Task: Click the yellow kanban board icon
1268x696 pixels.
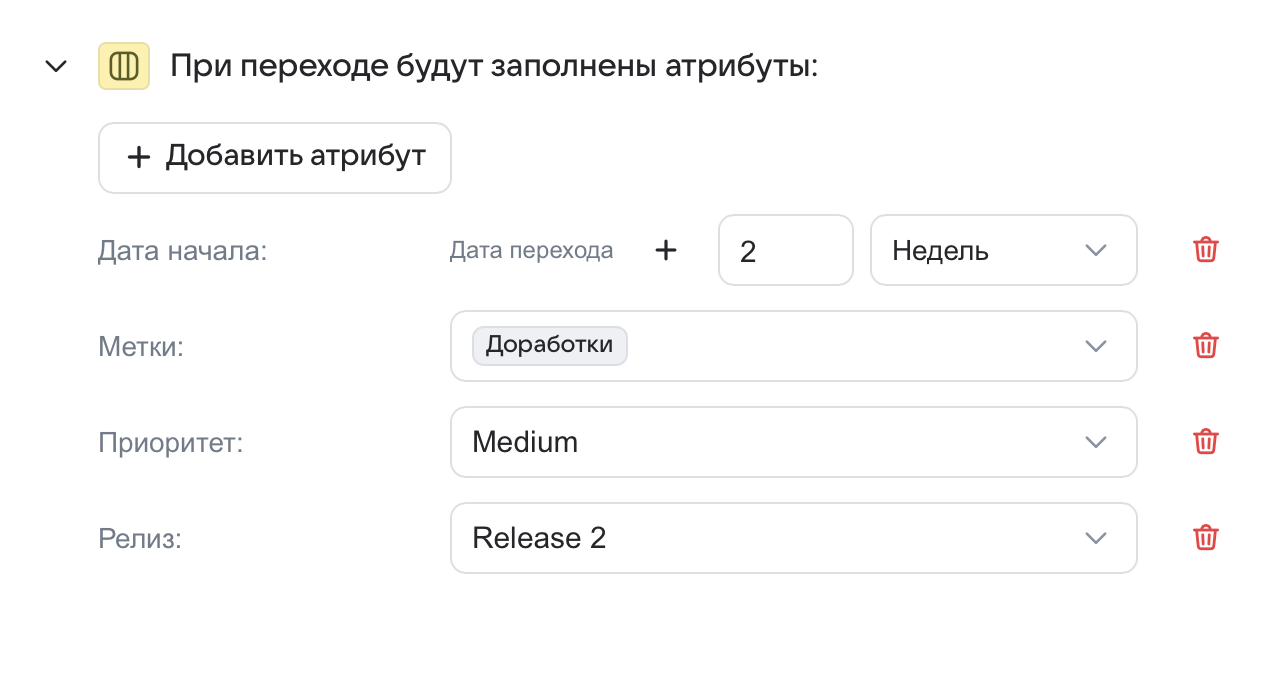Action: 123,65
